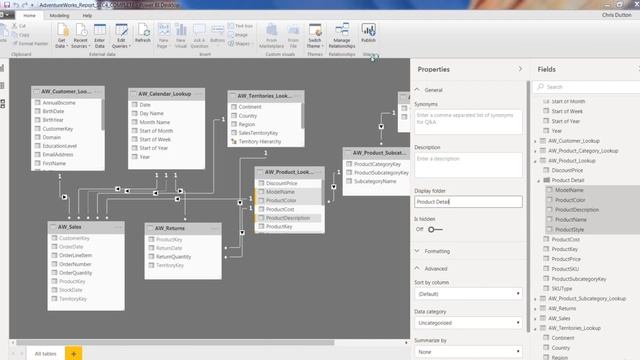640x360 pixels.
Task: Click the Undo icon in title bar
Action: pyautogui.click(x=16, y=5)
